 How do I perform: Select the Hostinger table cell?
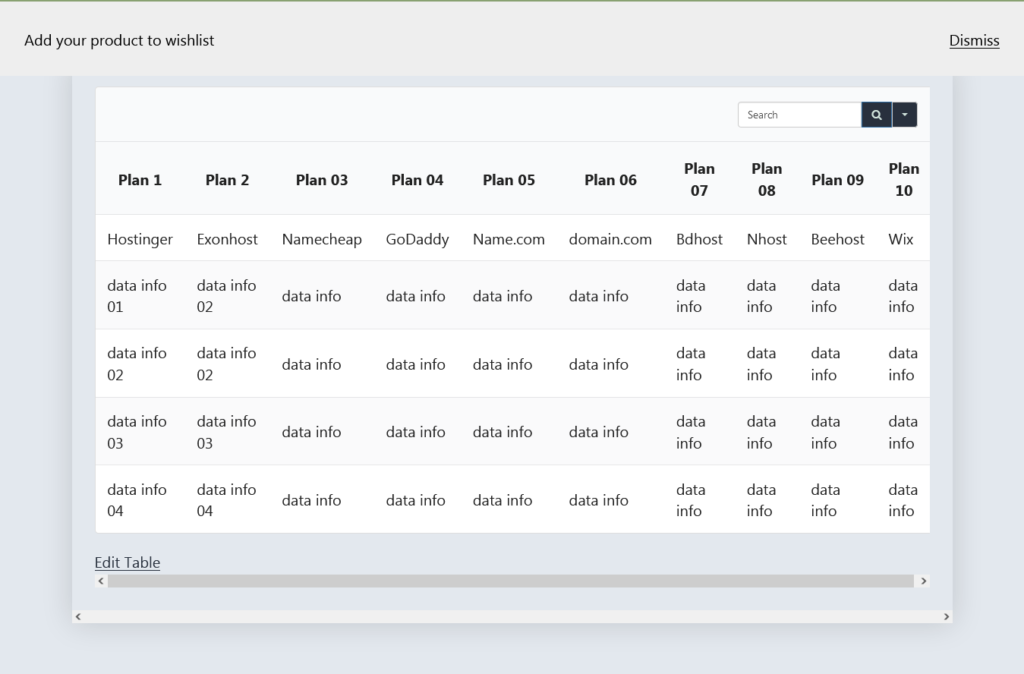pyautogui.click(x=140, y=239)
